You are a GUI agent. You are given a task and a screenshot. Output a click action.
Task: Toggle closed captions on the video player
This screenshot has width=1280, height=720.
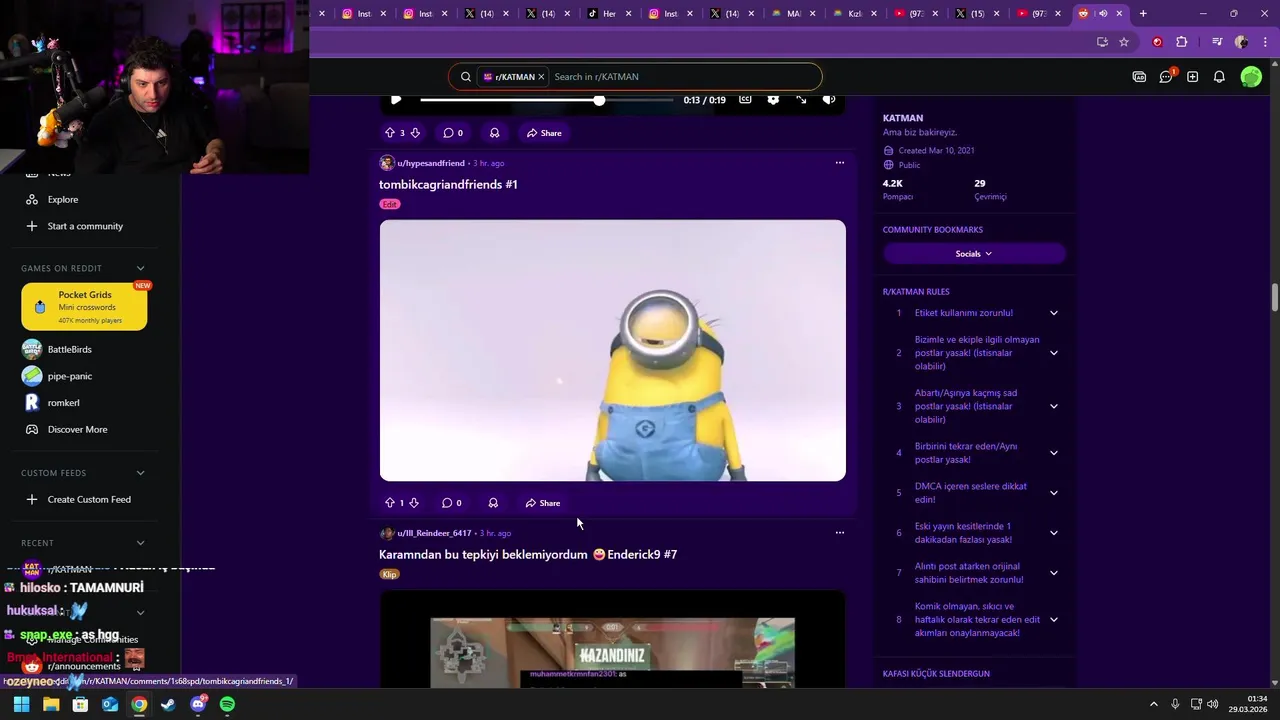pyautogui.click(x=745, y=99)
